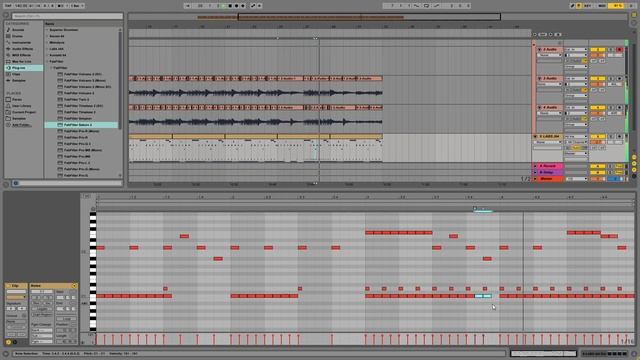Fold the 3 Audio track
The height and width of the screenshot is (360, 640).
[540, 78]
